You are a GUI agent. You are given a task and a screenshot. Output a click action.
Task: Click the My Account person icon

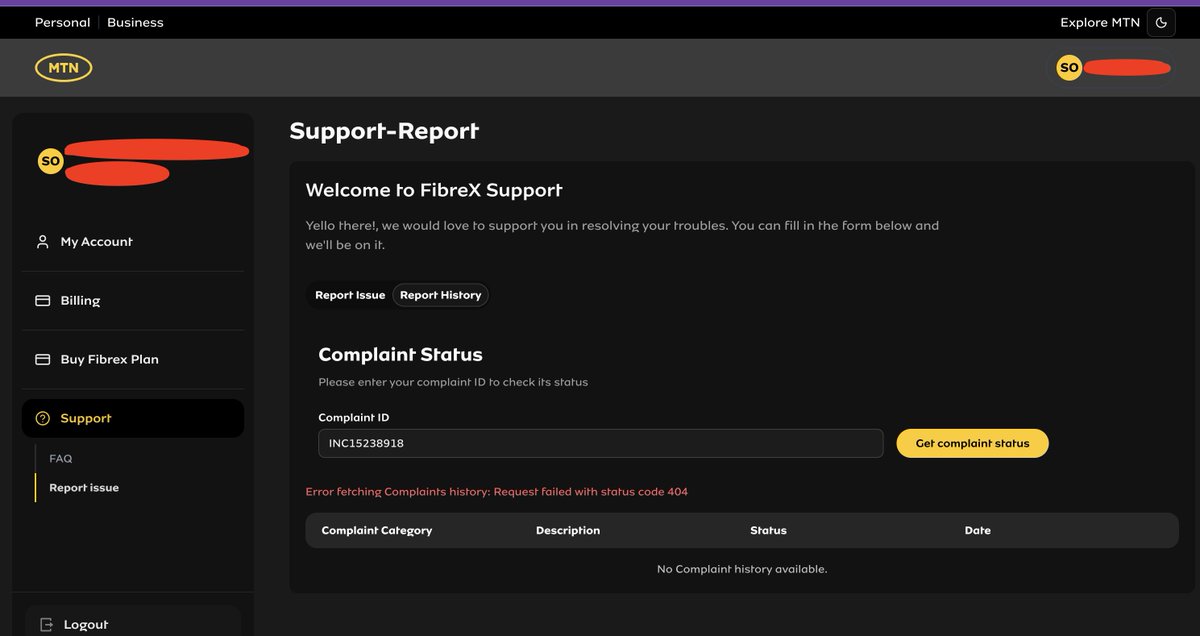pos(42,242)
